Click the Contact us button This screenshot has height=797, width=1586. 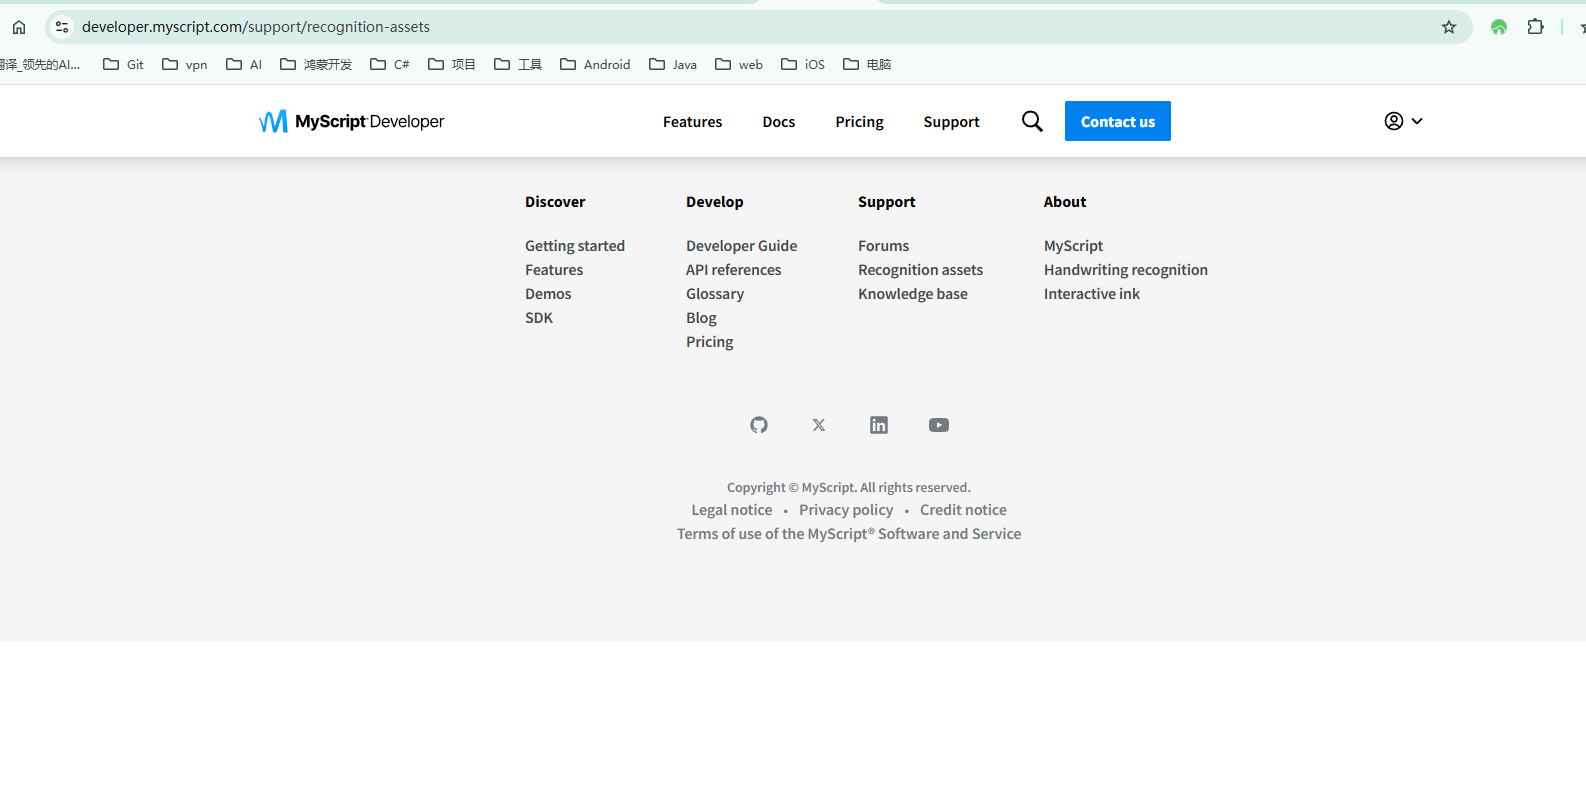tap(1118, 121)
